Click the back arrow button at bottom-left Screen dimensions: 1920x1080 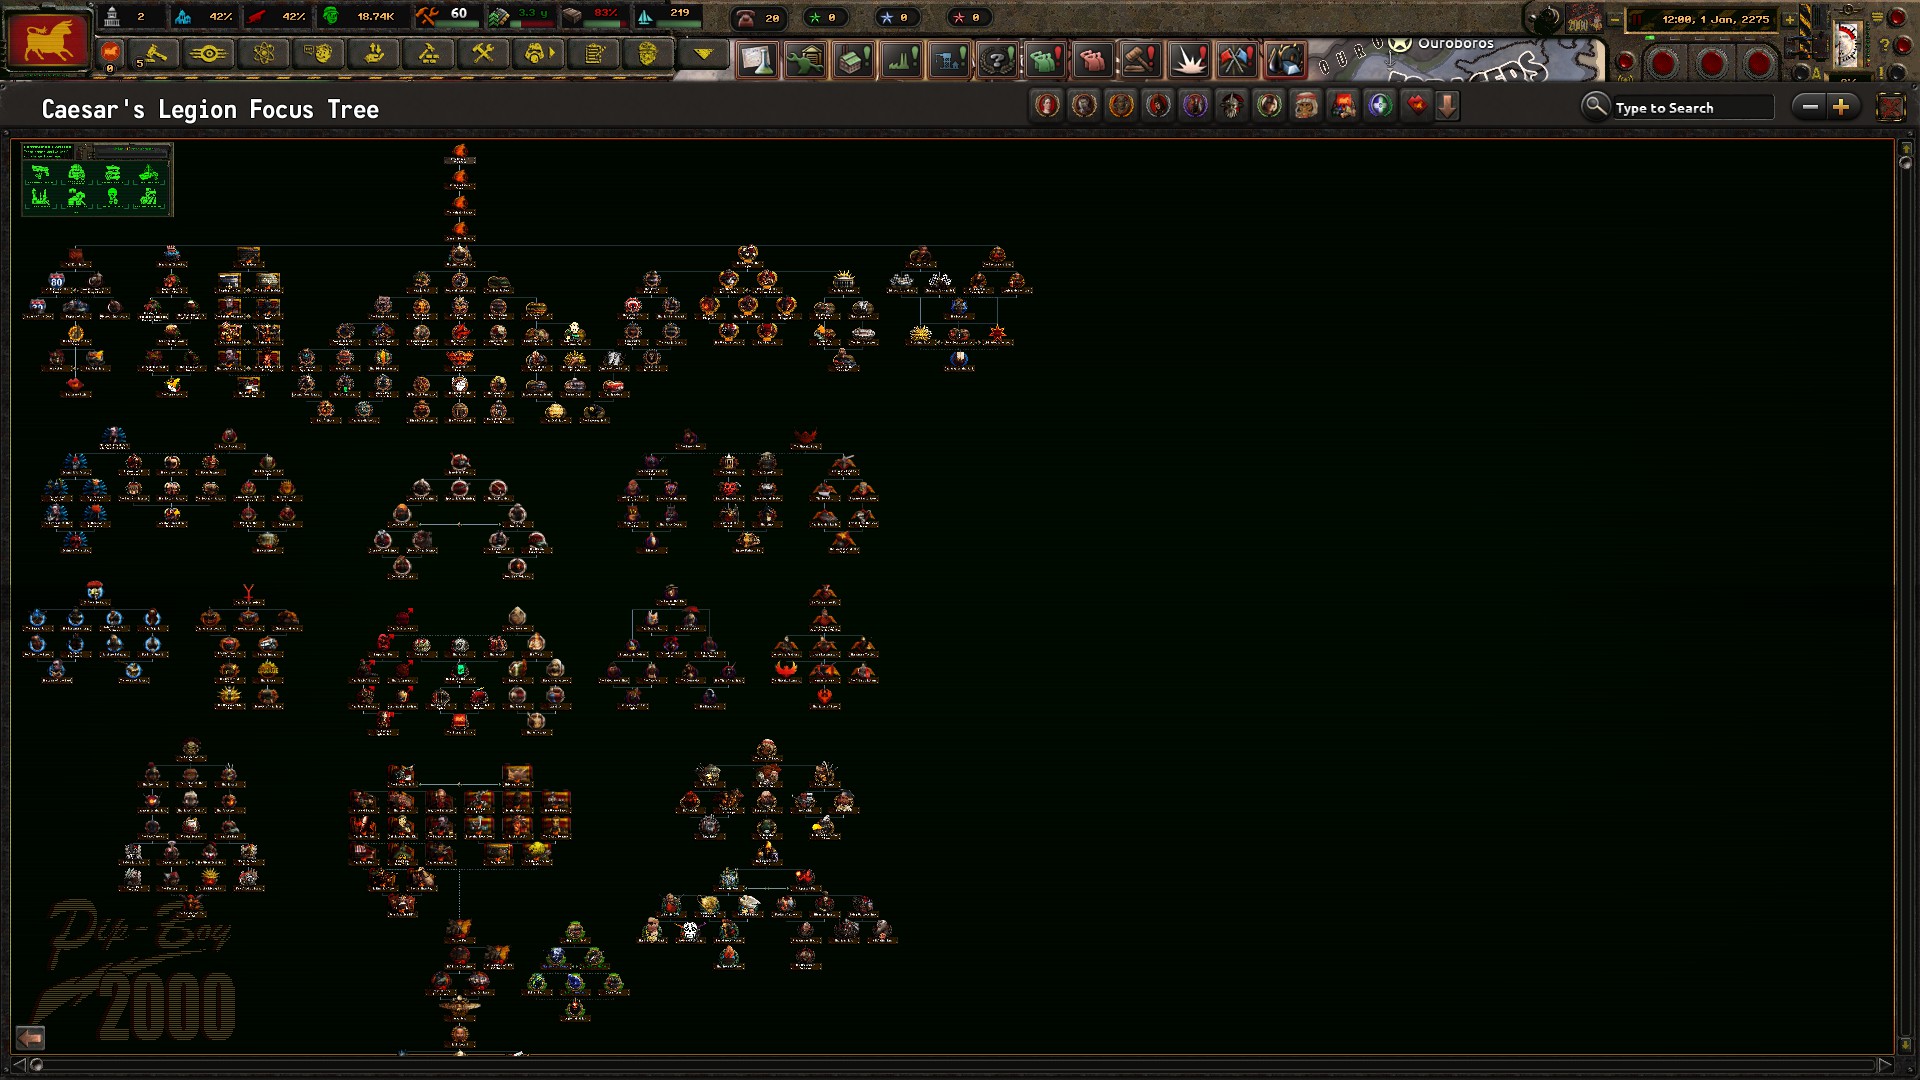tap(30, 1037)
